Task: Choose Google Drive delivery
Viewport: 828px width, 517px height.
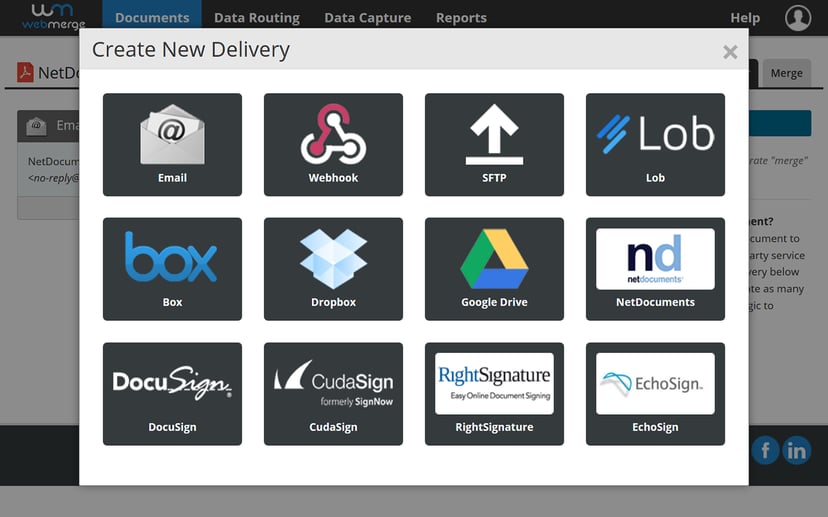Action: [494, 269]
